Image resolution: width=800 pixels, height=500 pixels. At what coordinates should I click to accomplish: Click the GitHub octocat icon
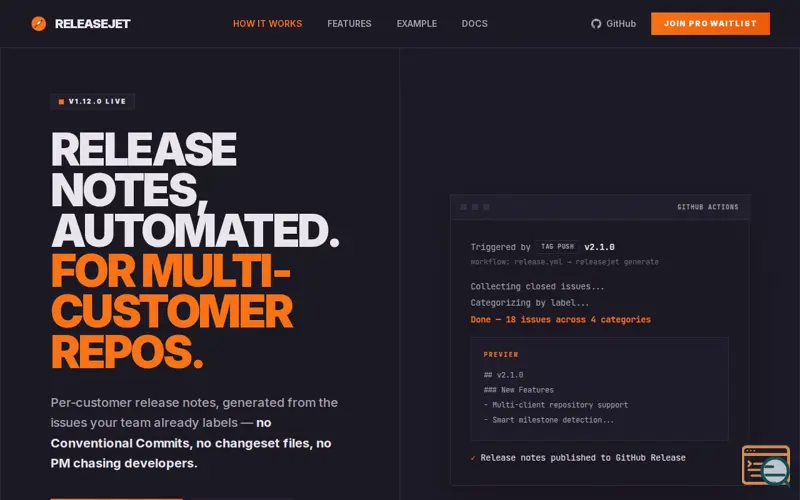[x=596, y=23]
